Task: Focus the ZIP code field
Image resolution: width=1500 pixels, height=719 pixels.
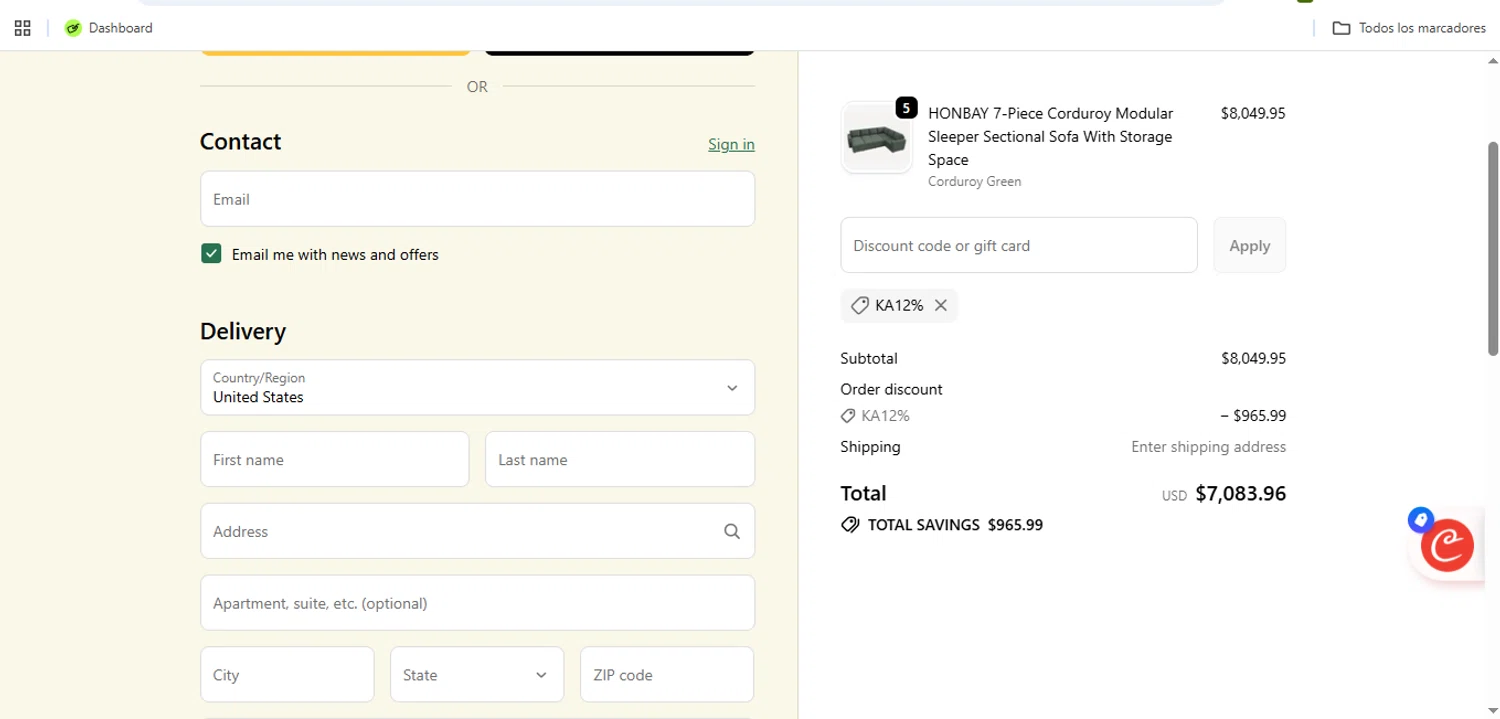Action: pos(667,675)
